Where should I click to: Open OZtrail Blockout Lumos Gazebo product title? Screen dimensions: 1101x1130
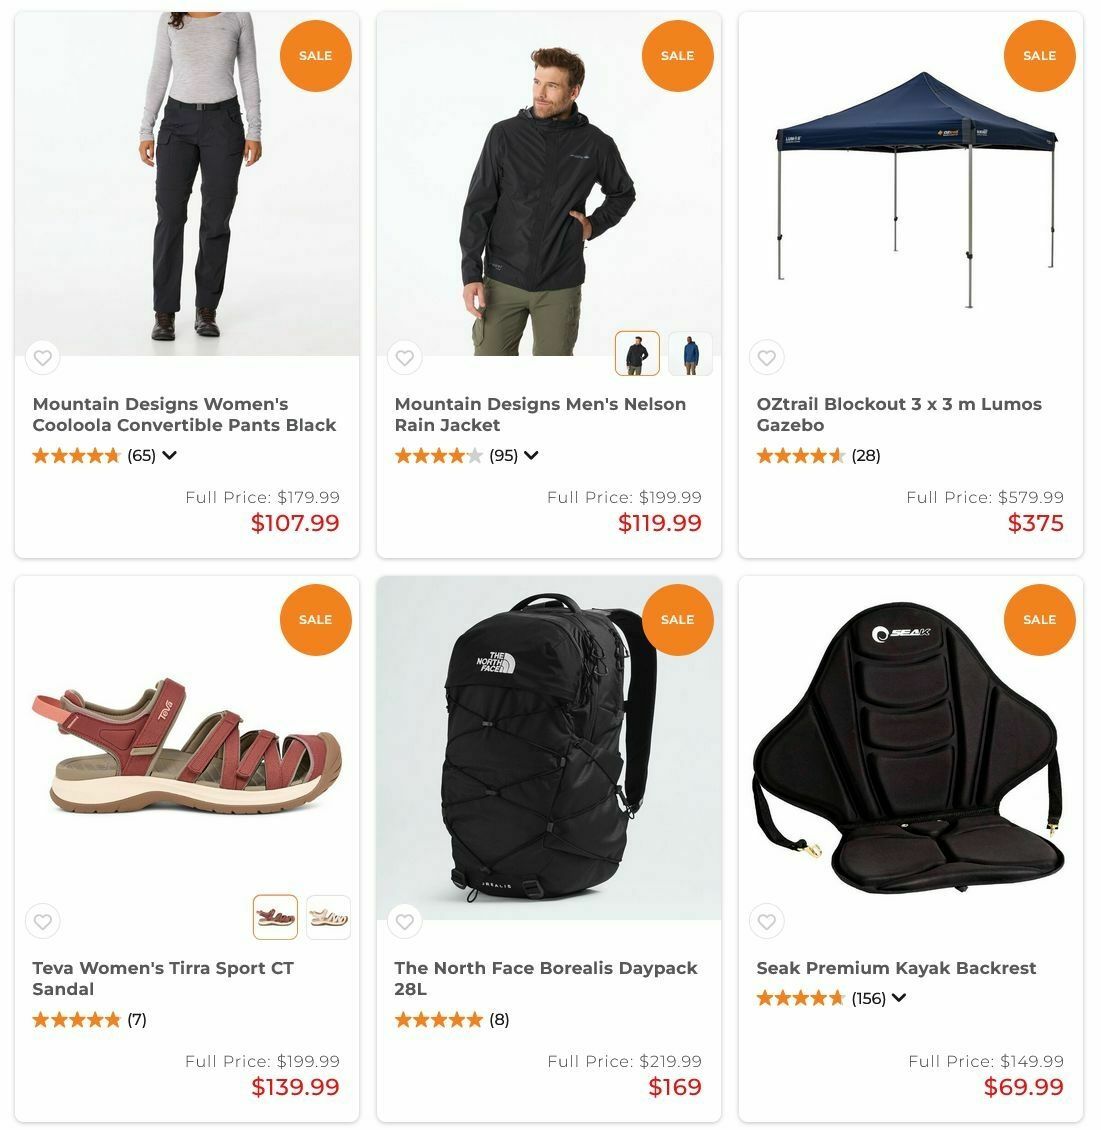[x=899, y=414]
